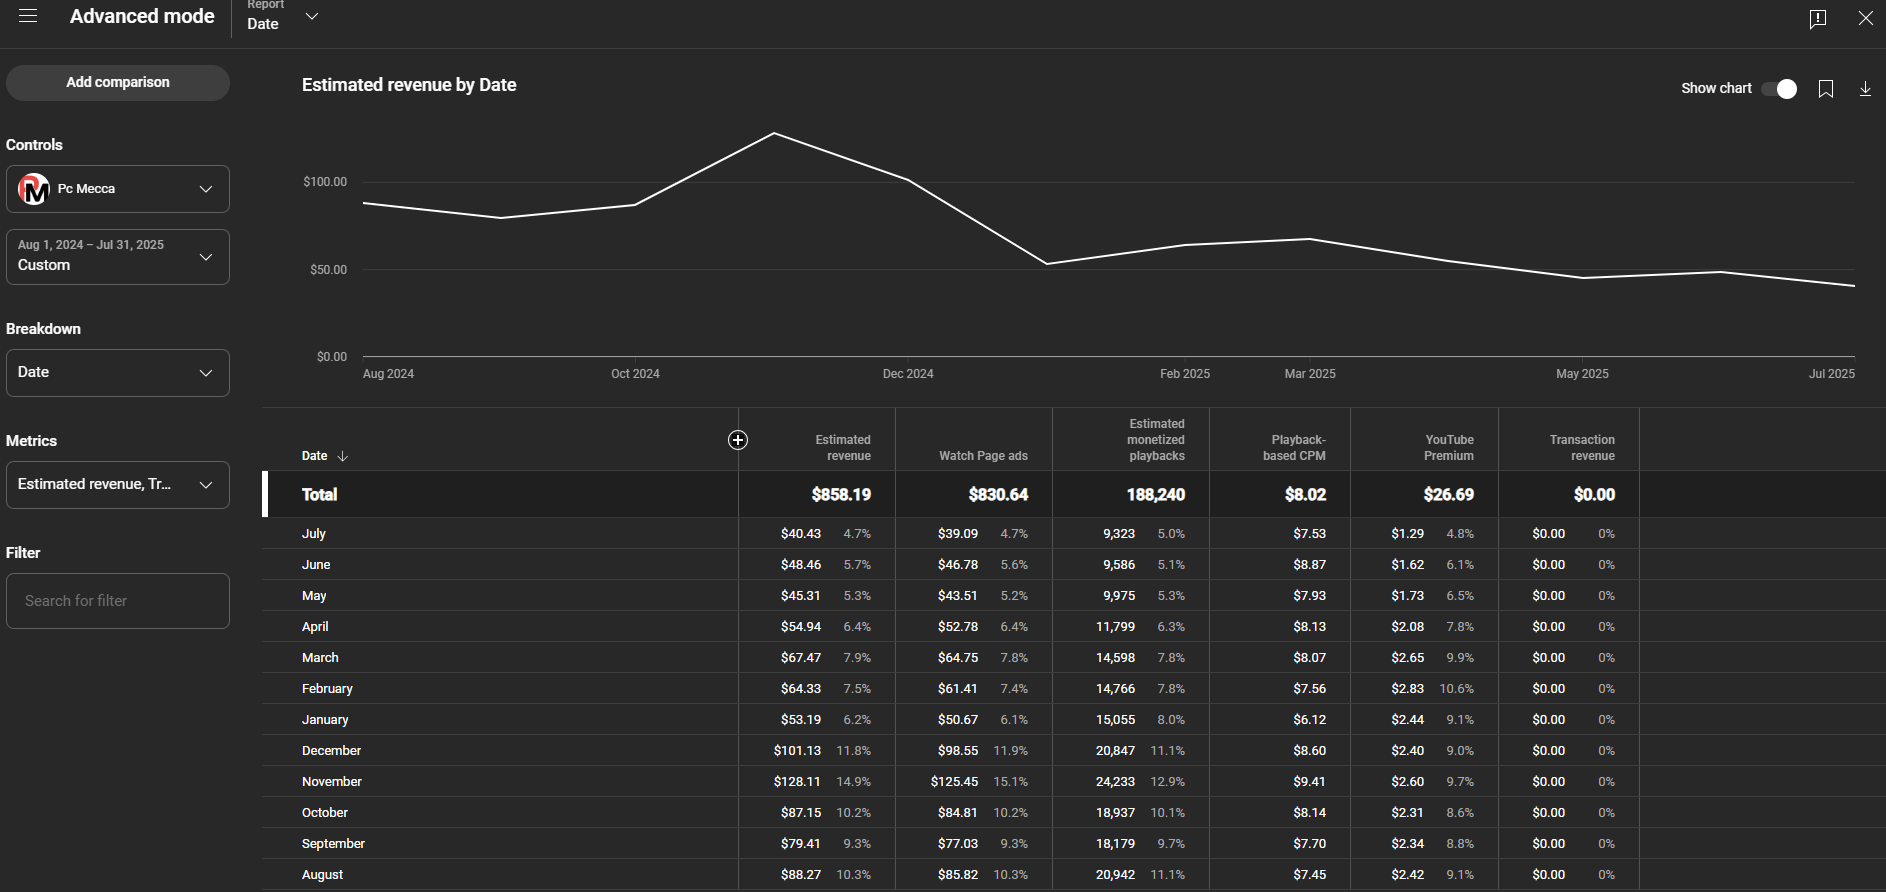Sort by Playback-based CPM column header
The width and height of the screenshot is (1886, 892).
click(x=1294, y=448)
